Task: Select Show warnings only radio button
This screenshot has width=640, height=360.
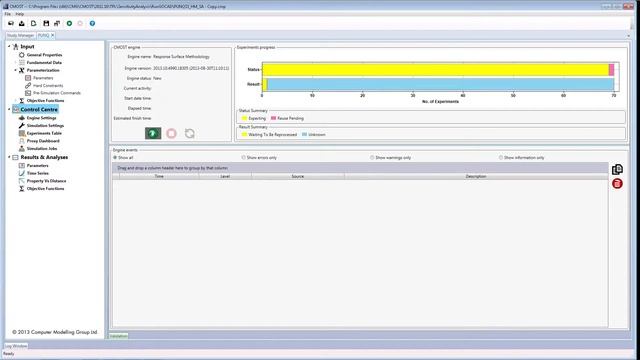Action: pos(372,158)
